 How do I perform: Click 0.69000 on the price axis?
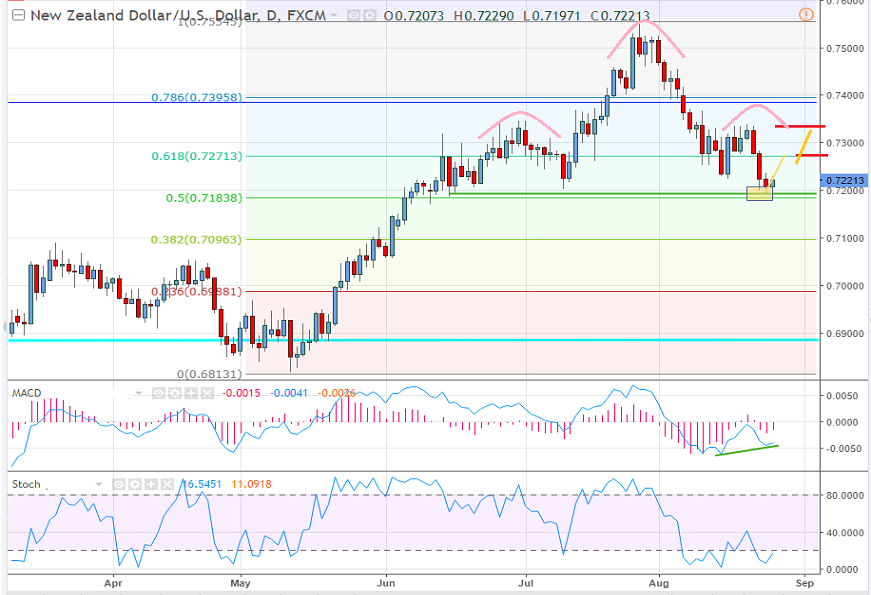(x=845, y=334)
